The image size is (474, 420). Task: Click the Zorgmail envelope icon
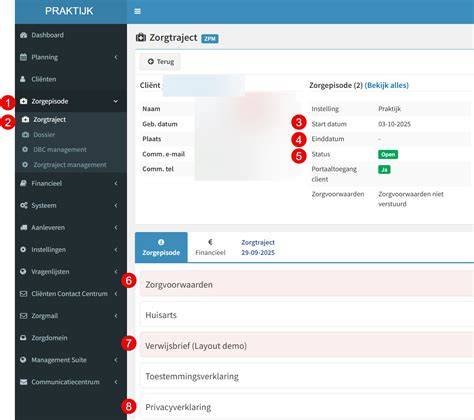coord(23,316)
